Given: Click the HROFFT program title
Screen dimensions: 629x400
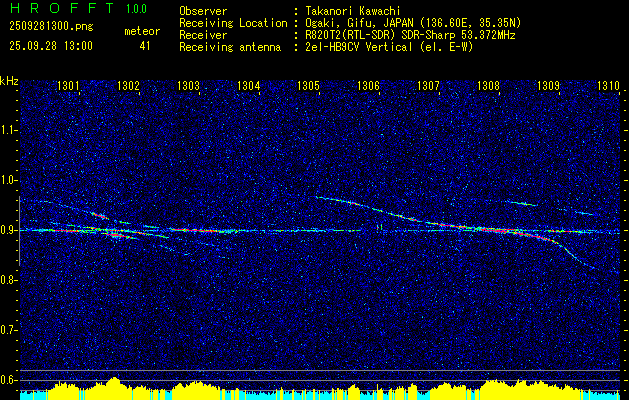Looking at the screenshot, I should [x=62, y=8].
